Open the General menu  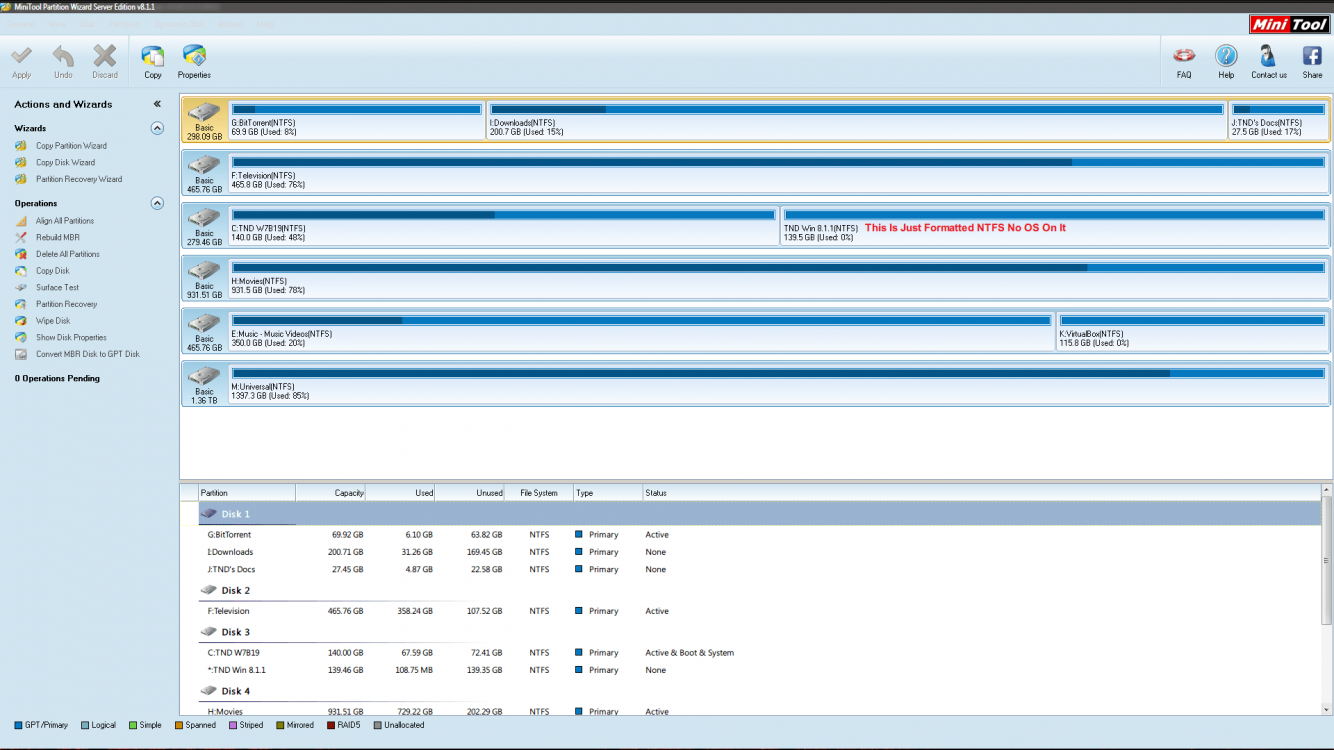click(22, 23)
